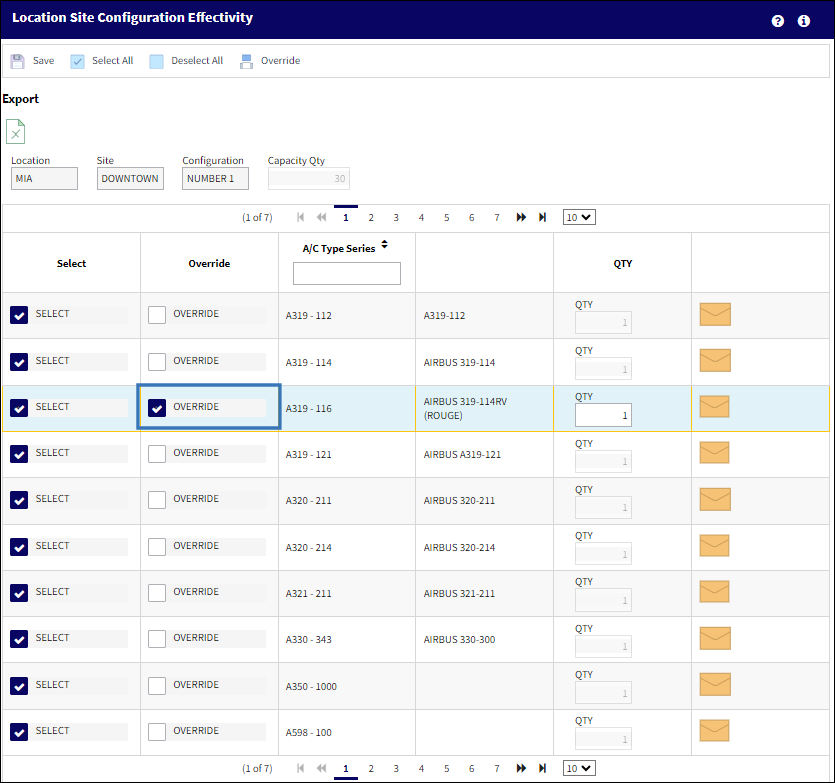Image resolution: width=835 pixels, height=783 pixels.
Task: Export the grid to Excel
Action: (x=16, y=132)
